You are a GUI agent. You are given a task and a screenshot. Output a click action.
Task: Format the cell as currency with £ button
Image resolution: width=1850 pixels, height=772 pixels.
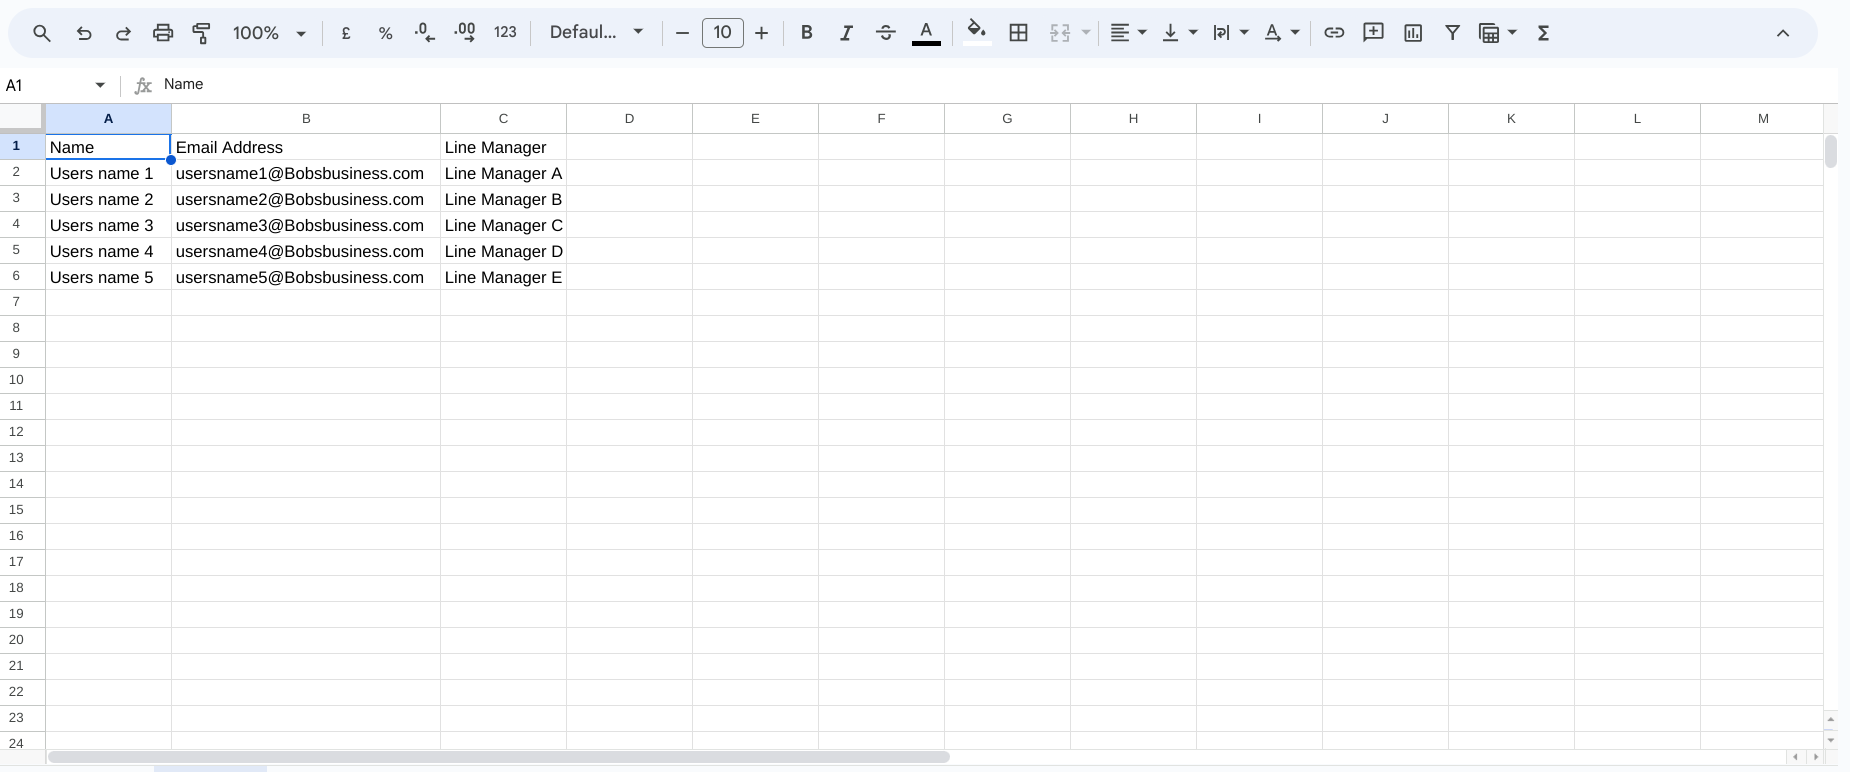coord(346,33)
